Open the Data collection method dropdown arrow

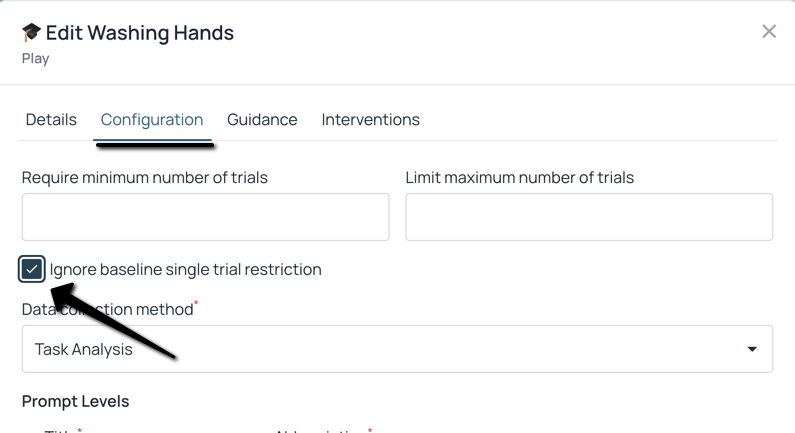pos(752,349)
